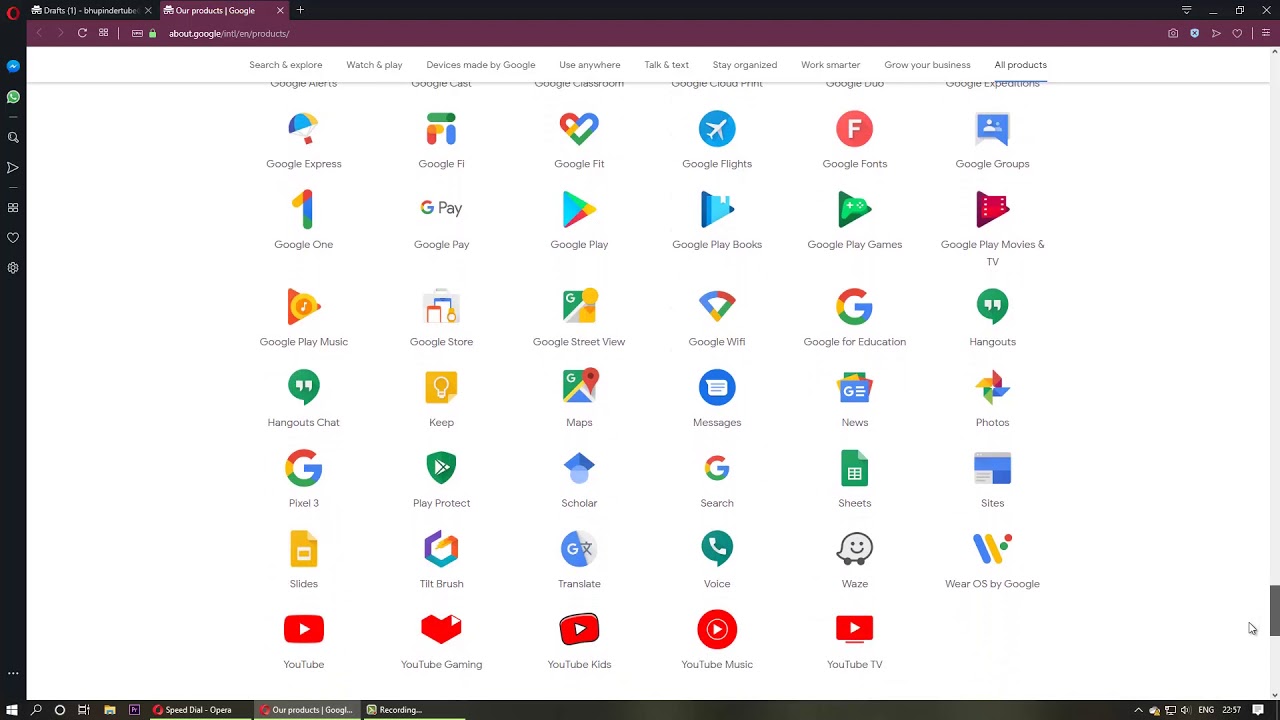The image size is (1280, 720).
Task: Click the Scholar icon
Action: [x=579, y=468]
